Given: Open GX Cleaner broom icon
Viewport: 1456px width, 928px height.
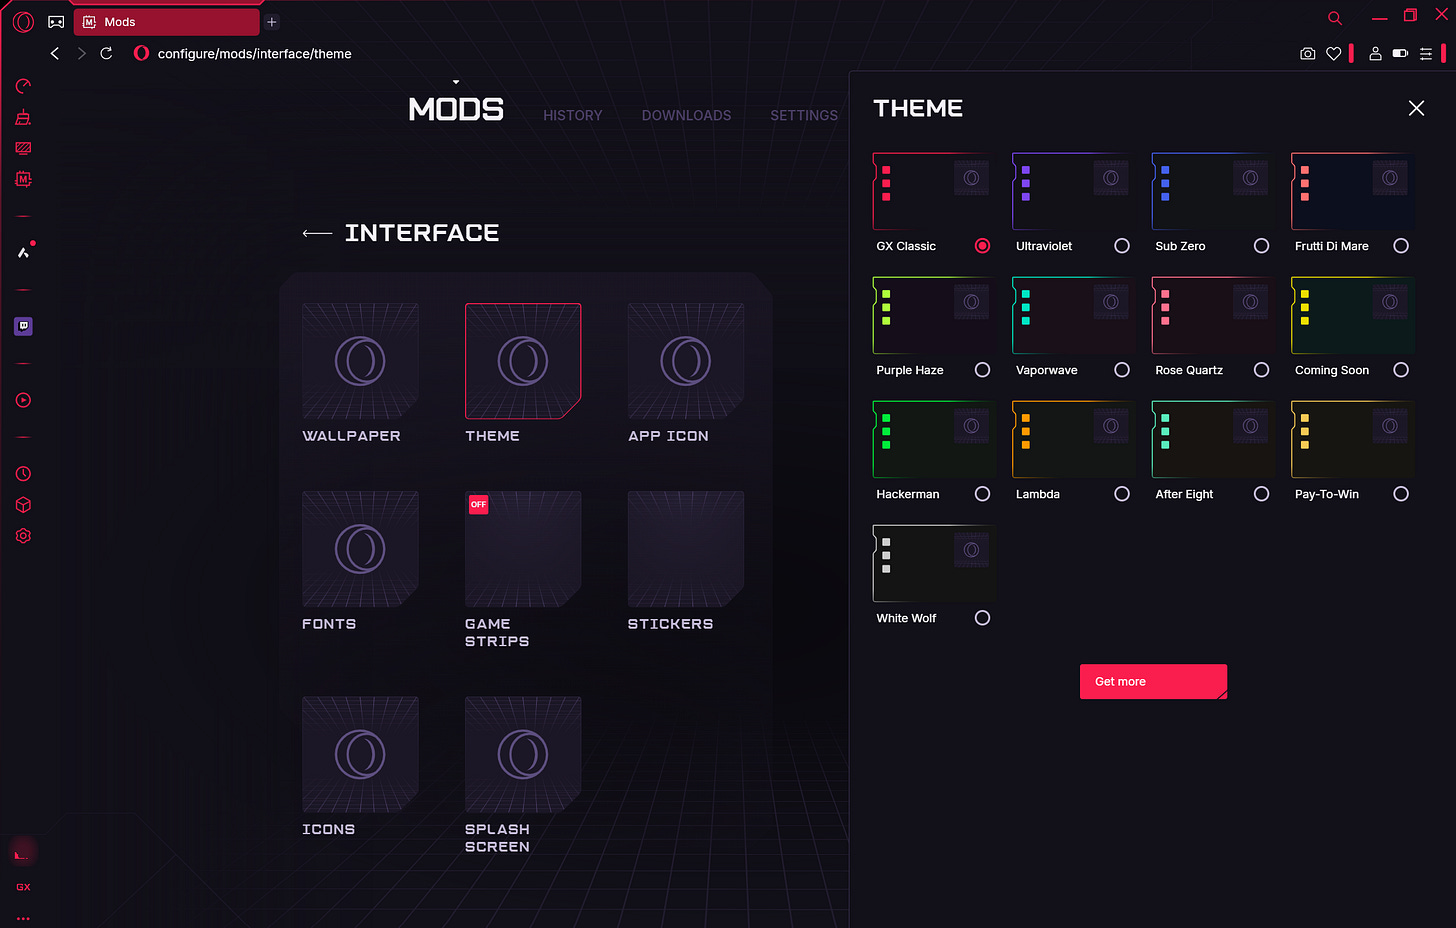Looking at the screenshot, I should [x=23, y=117].
